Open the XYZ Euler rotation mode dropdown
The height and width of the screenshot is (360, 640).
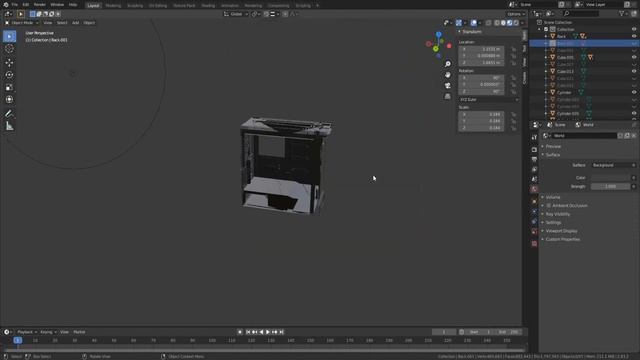[x=489, y=100]
